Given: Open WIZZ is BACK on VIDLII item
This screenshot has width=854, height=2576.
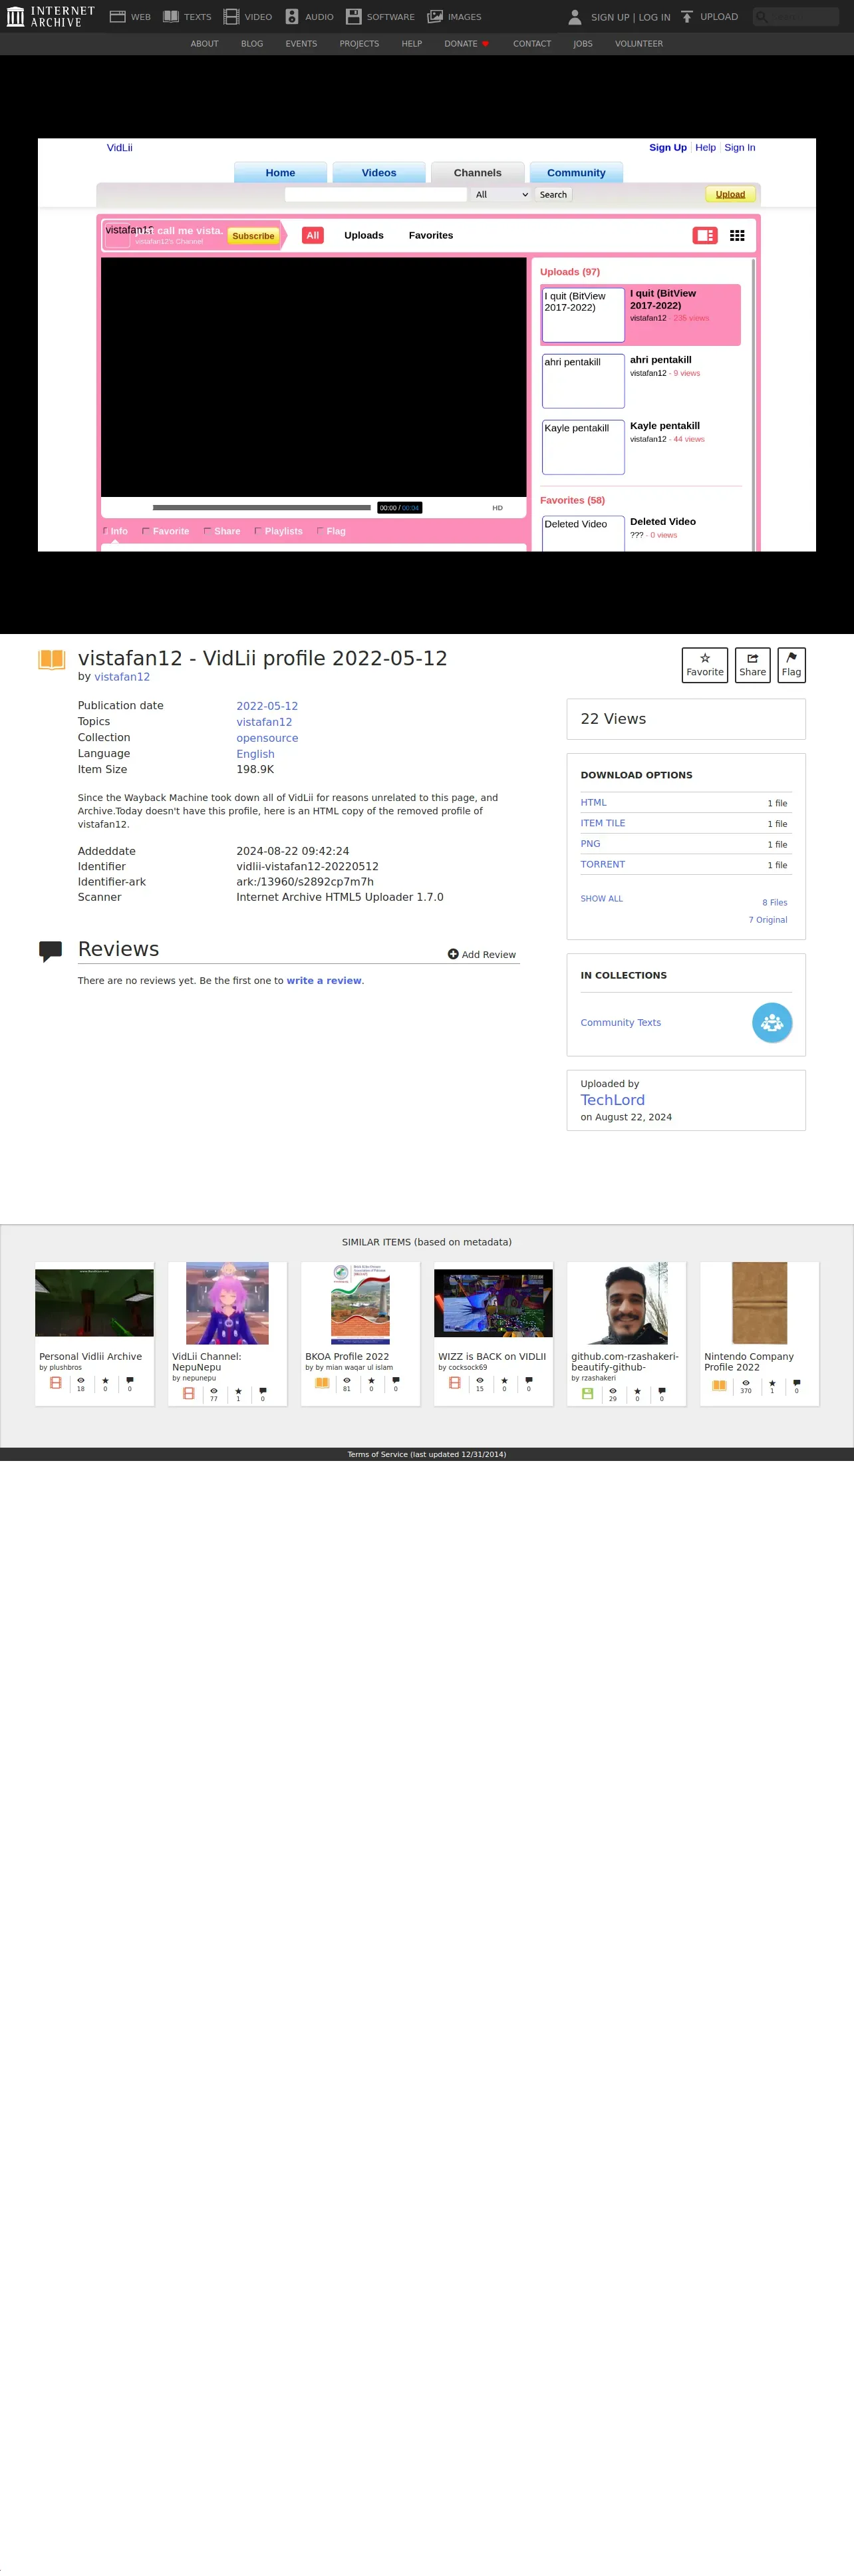Looking at the screenshot, I should click(x=493, y=1333).
